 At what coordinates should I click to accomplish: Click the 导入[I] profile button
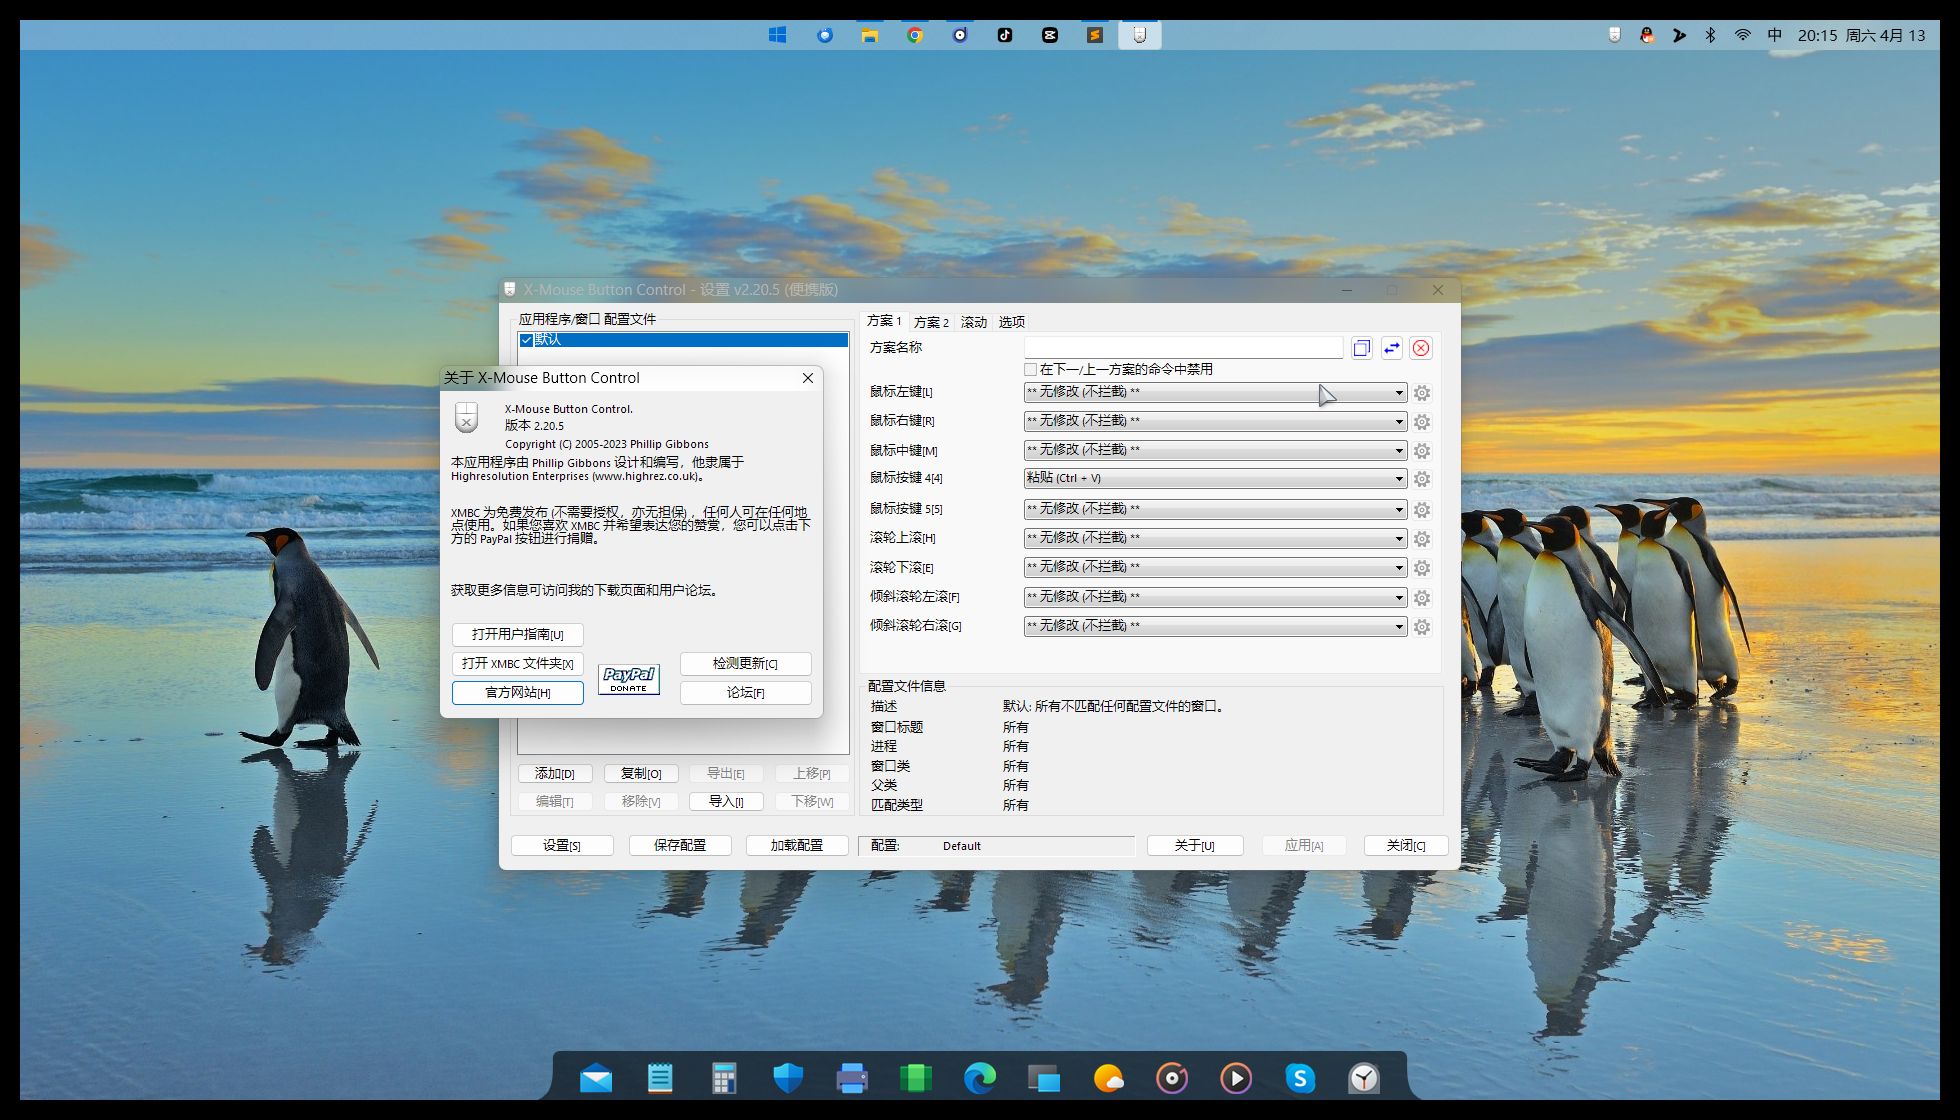[726, 801]
